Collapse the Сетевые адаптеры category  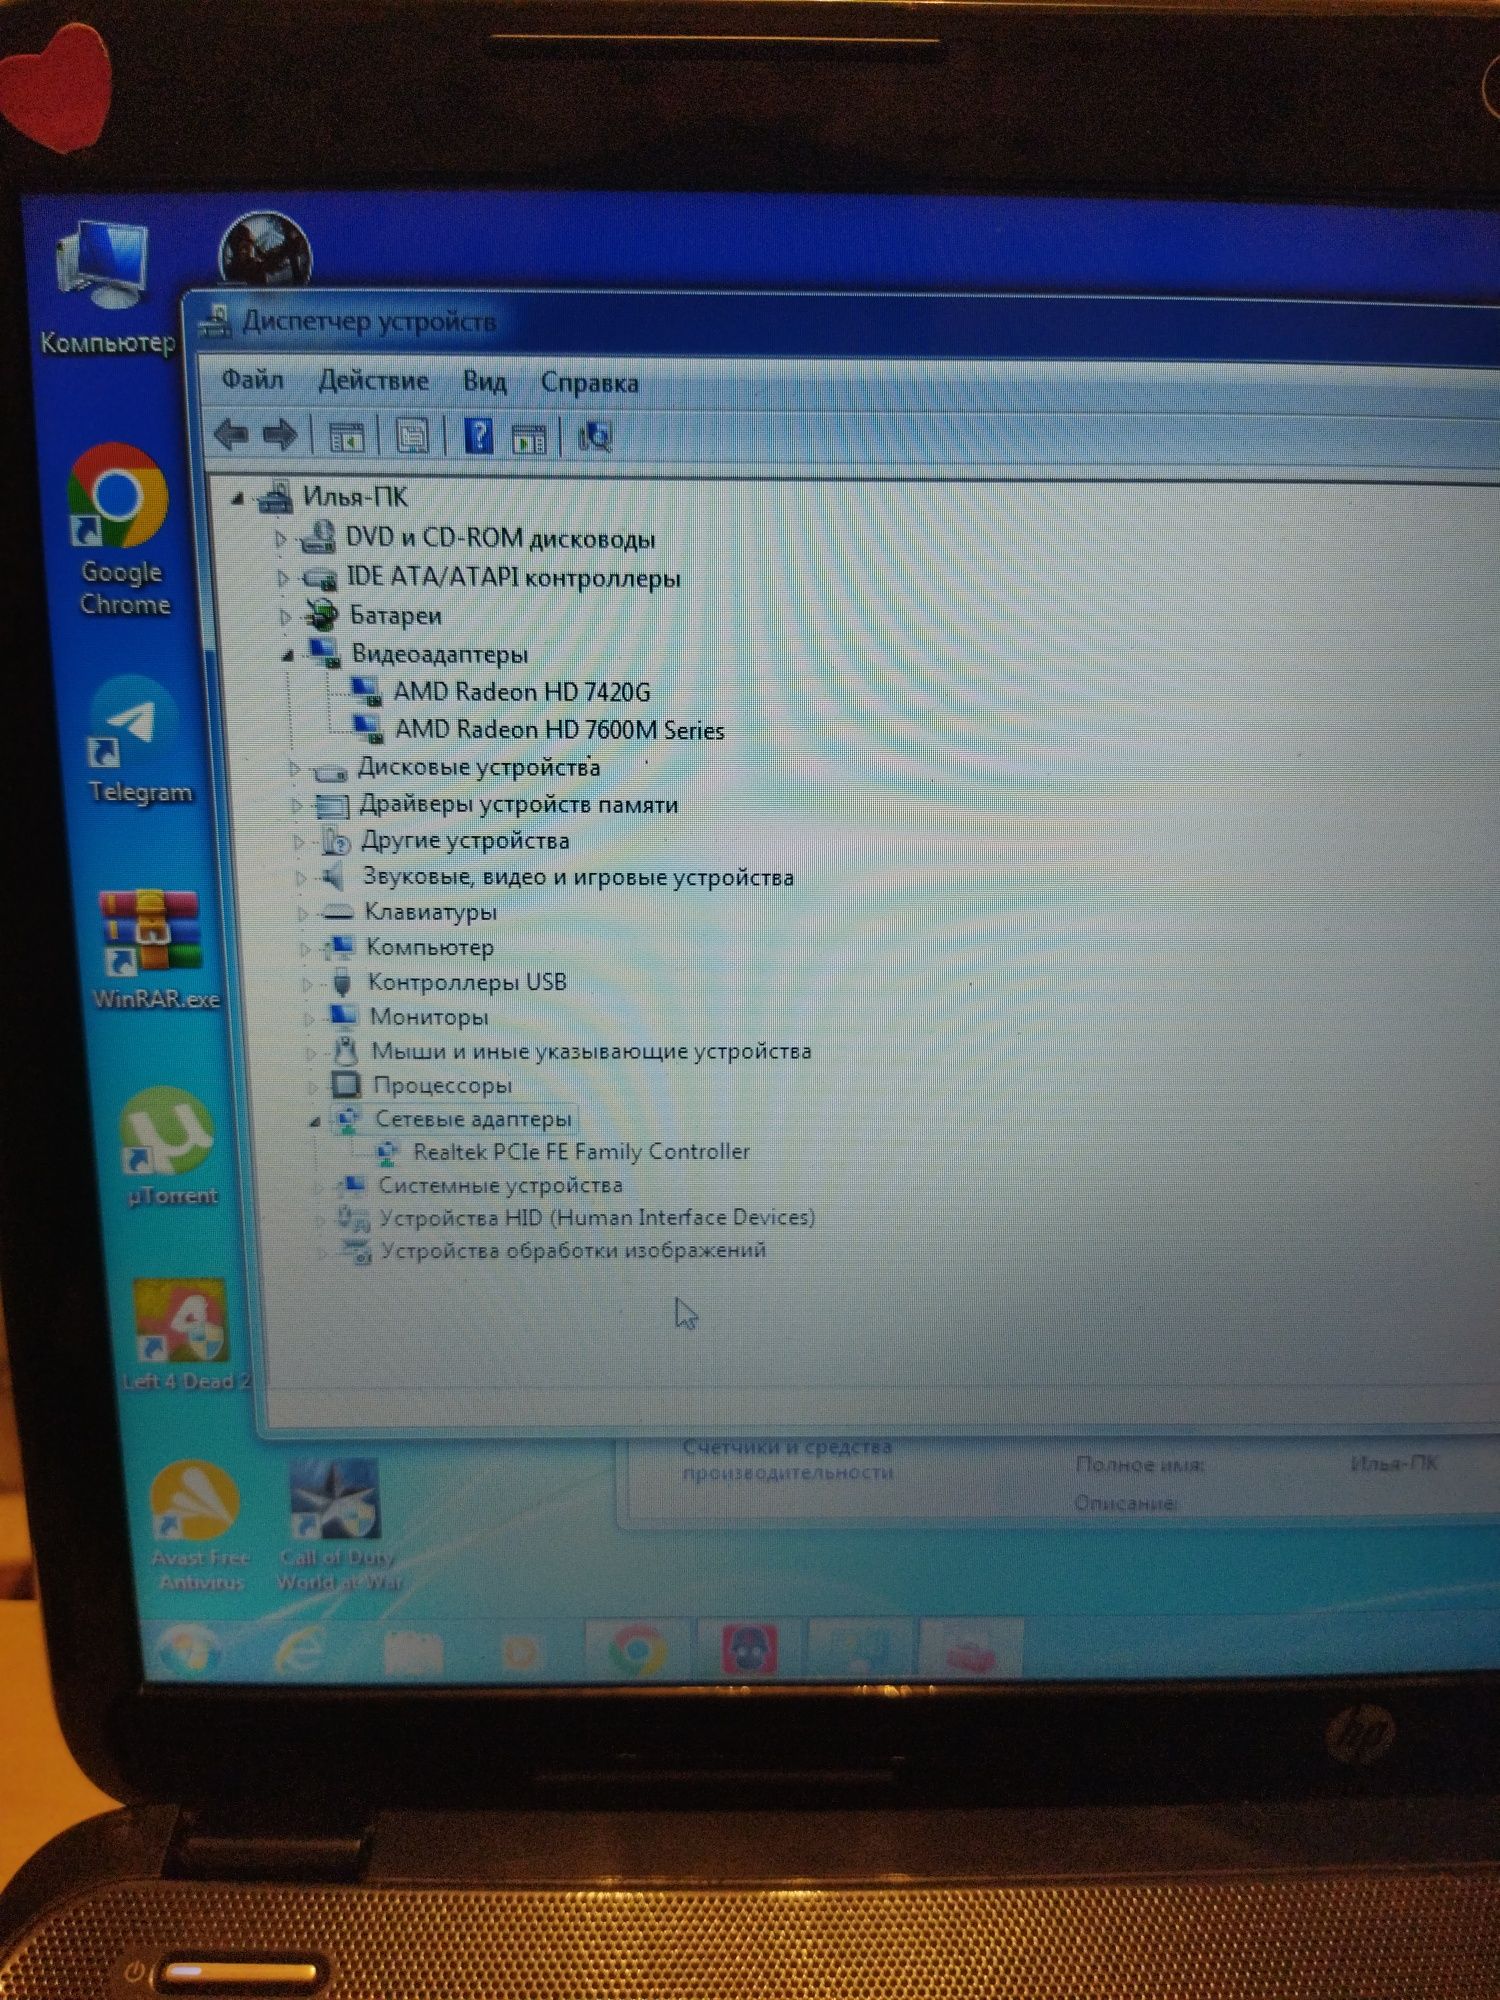point(314,1122)
